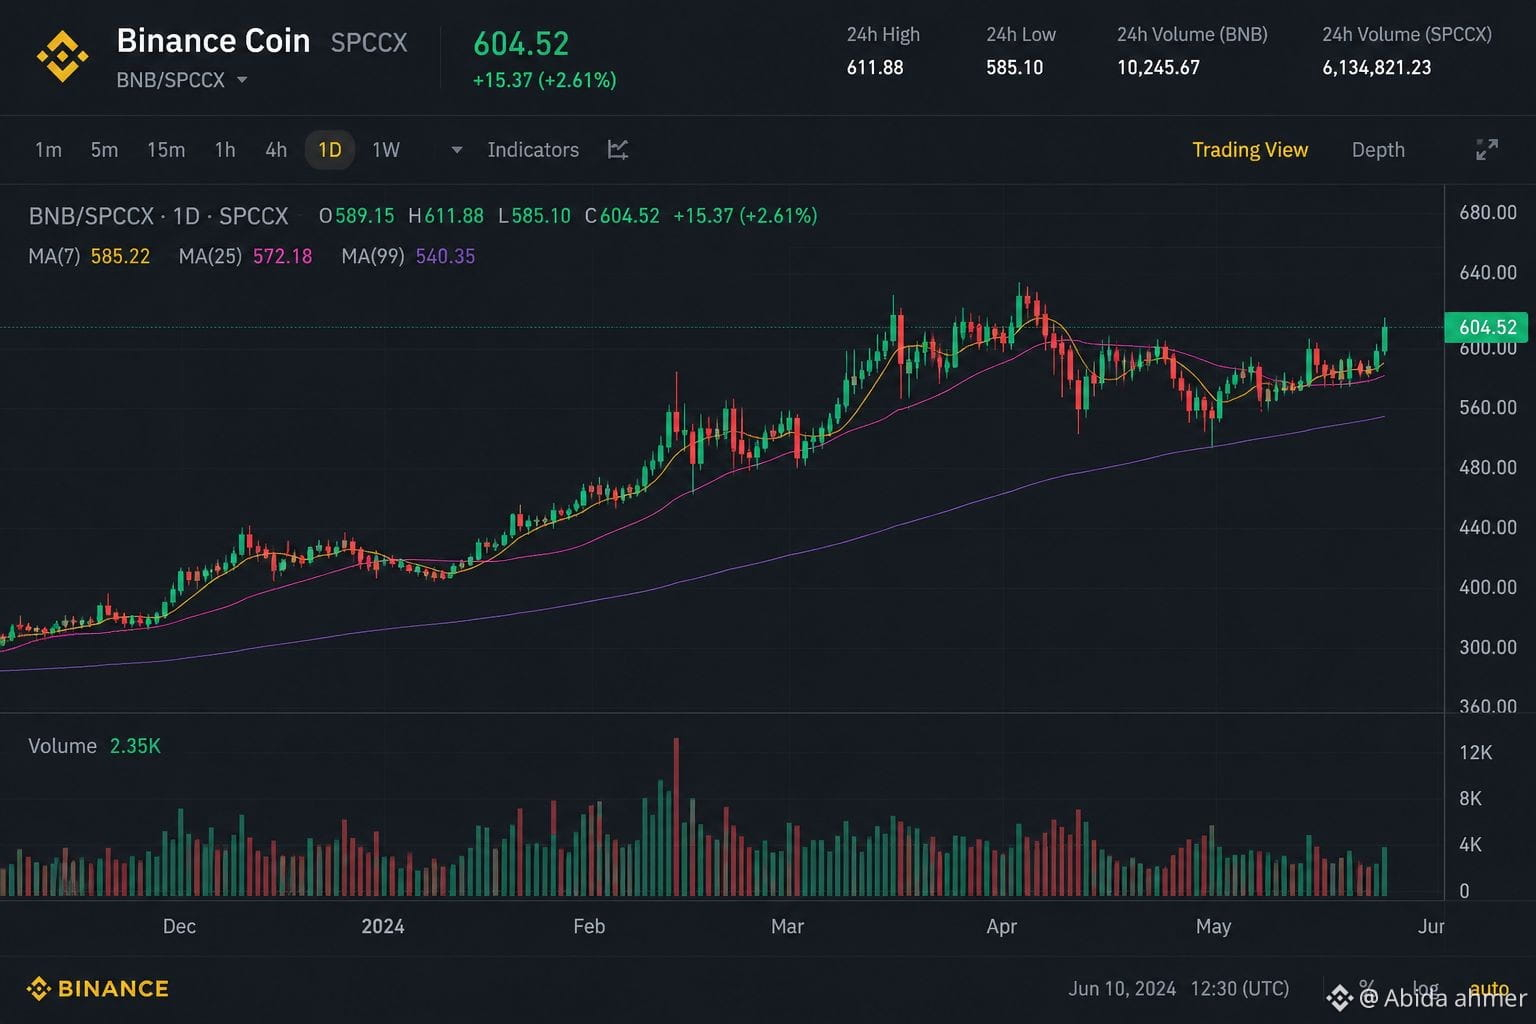Click the green 604.52 price axis label

[x=1487, y=327]
